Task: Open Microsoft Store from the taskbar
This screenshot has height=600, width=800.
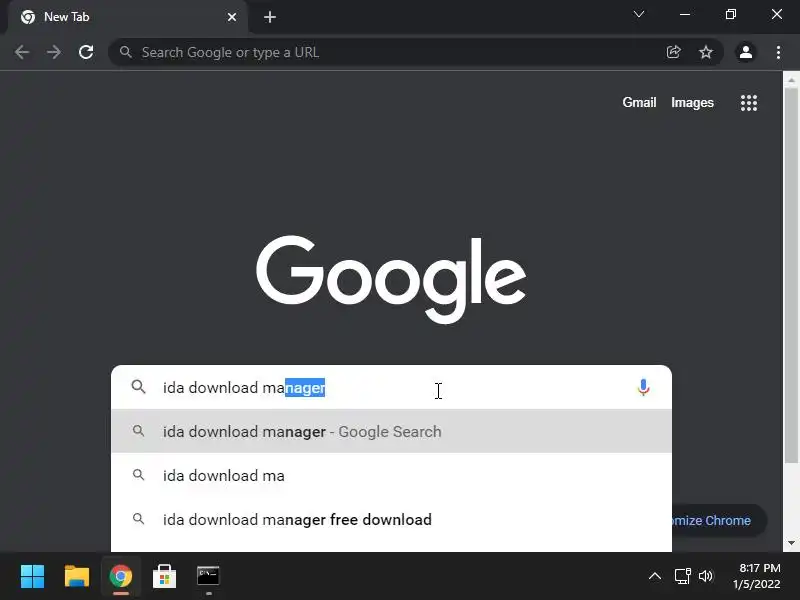Action: [164, 577]
